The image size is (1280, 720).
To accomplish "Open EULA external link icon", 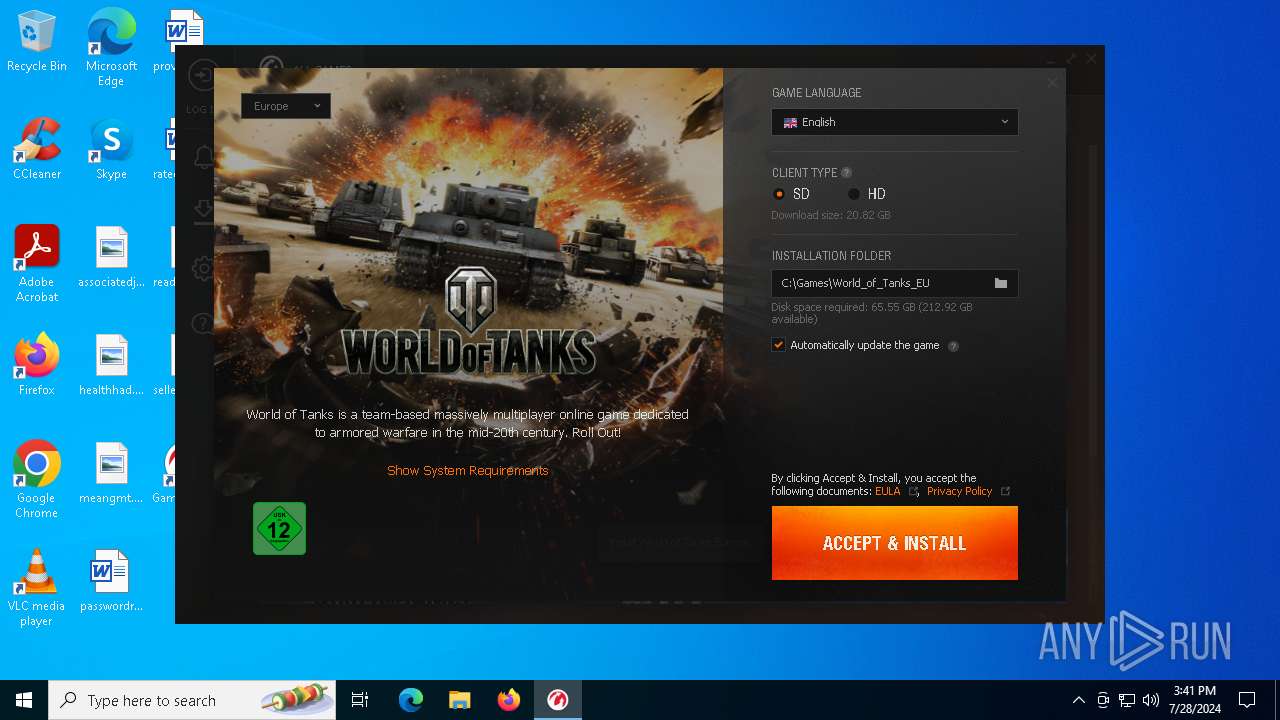I will click(913, 491).
